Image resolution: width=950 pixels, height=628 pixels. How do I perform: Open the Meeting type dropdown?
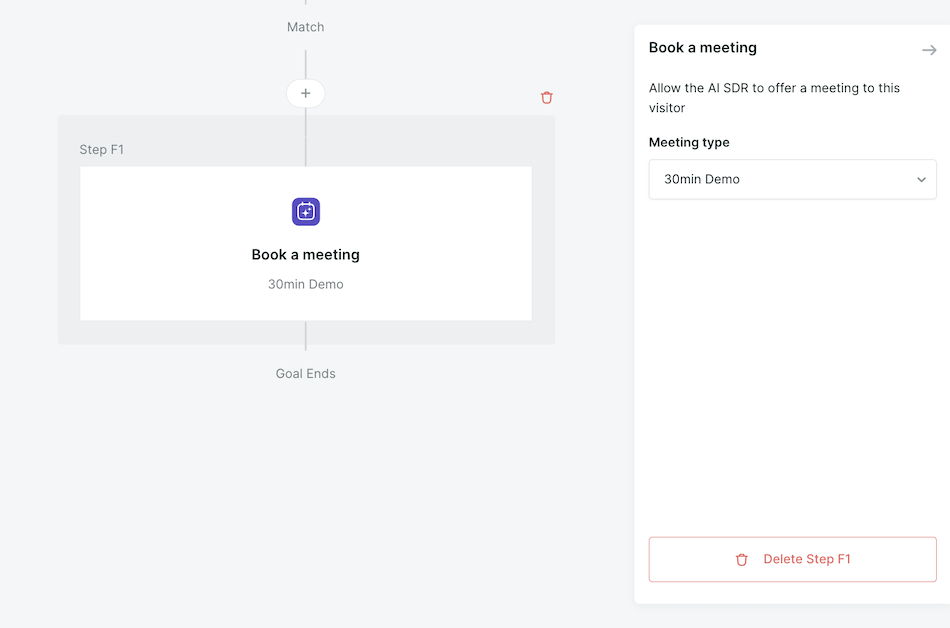point(792,179)
